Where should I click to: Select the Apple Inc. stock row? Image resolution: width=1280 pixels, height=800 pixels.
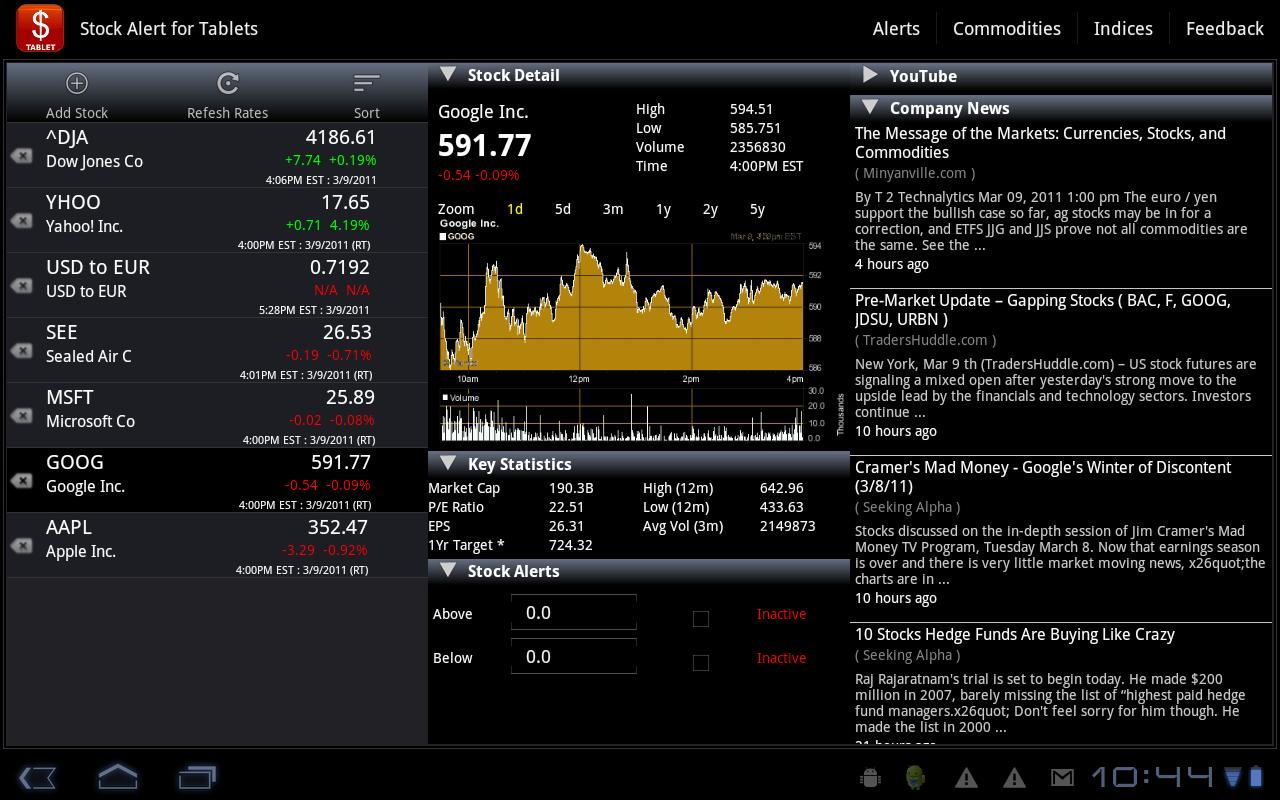[x=217, y=545]
